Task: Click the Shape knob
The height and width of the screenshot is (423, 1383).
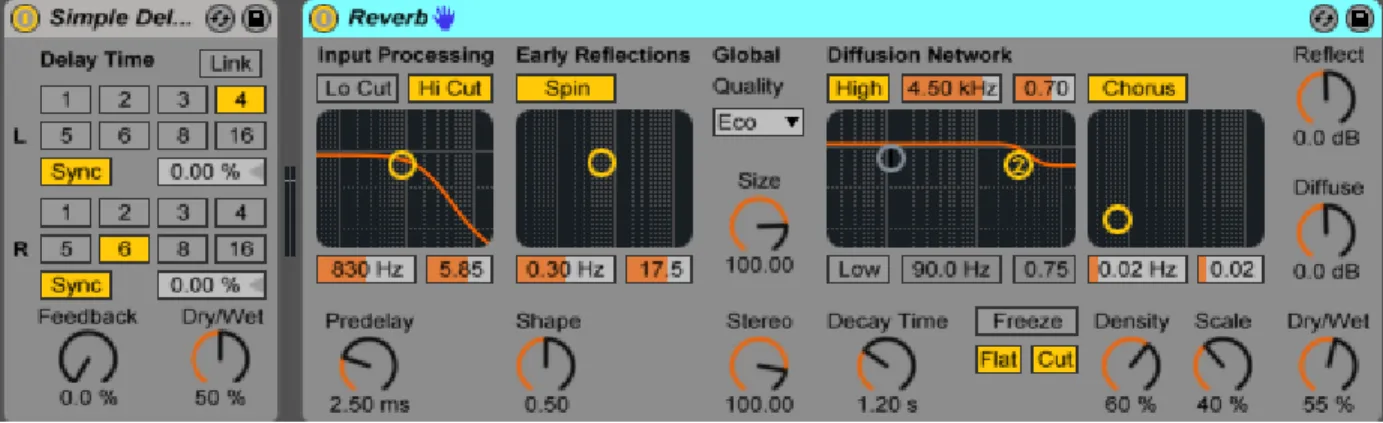Action: (546, 365)
